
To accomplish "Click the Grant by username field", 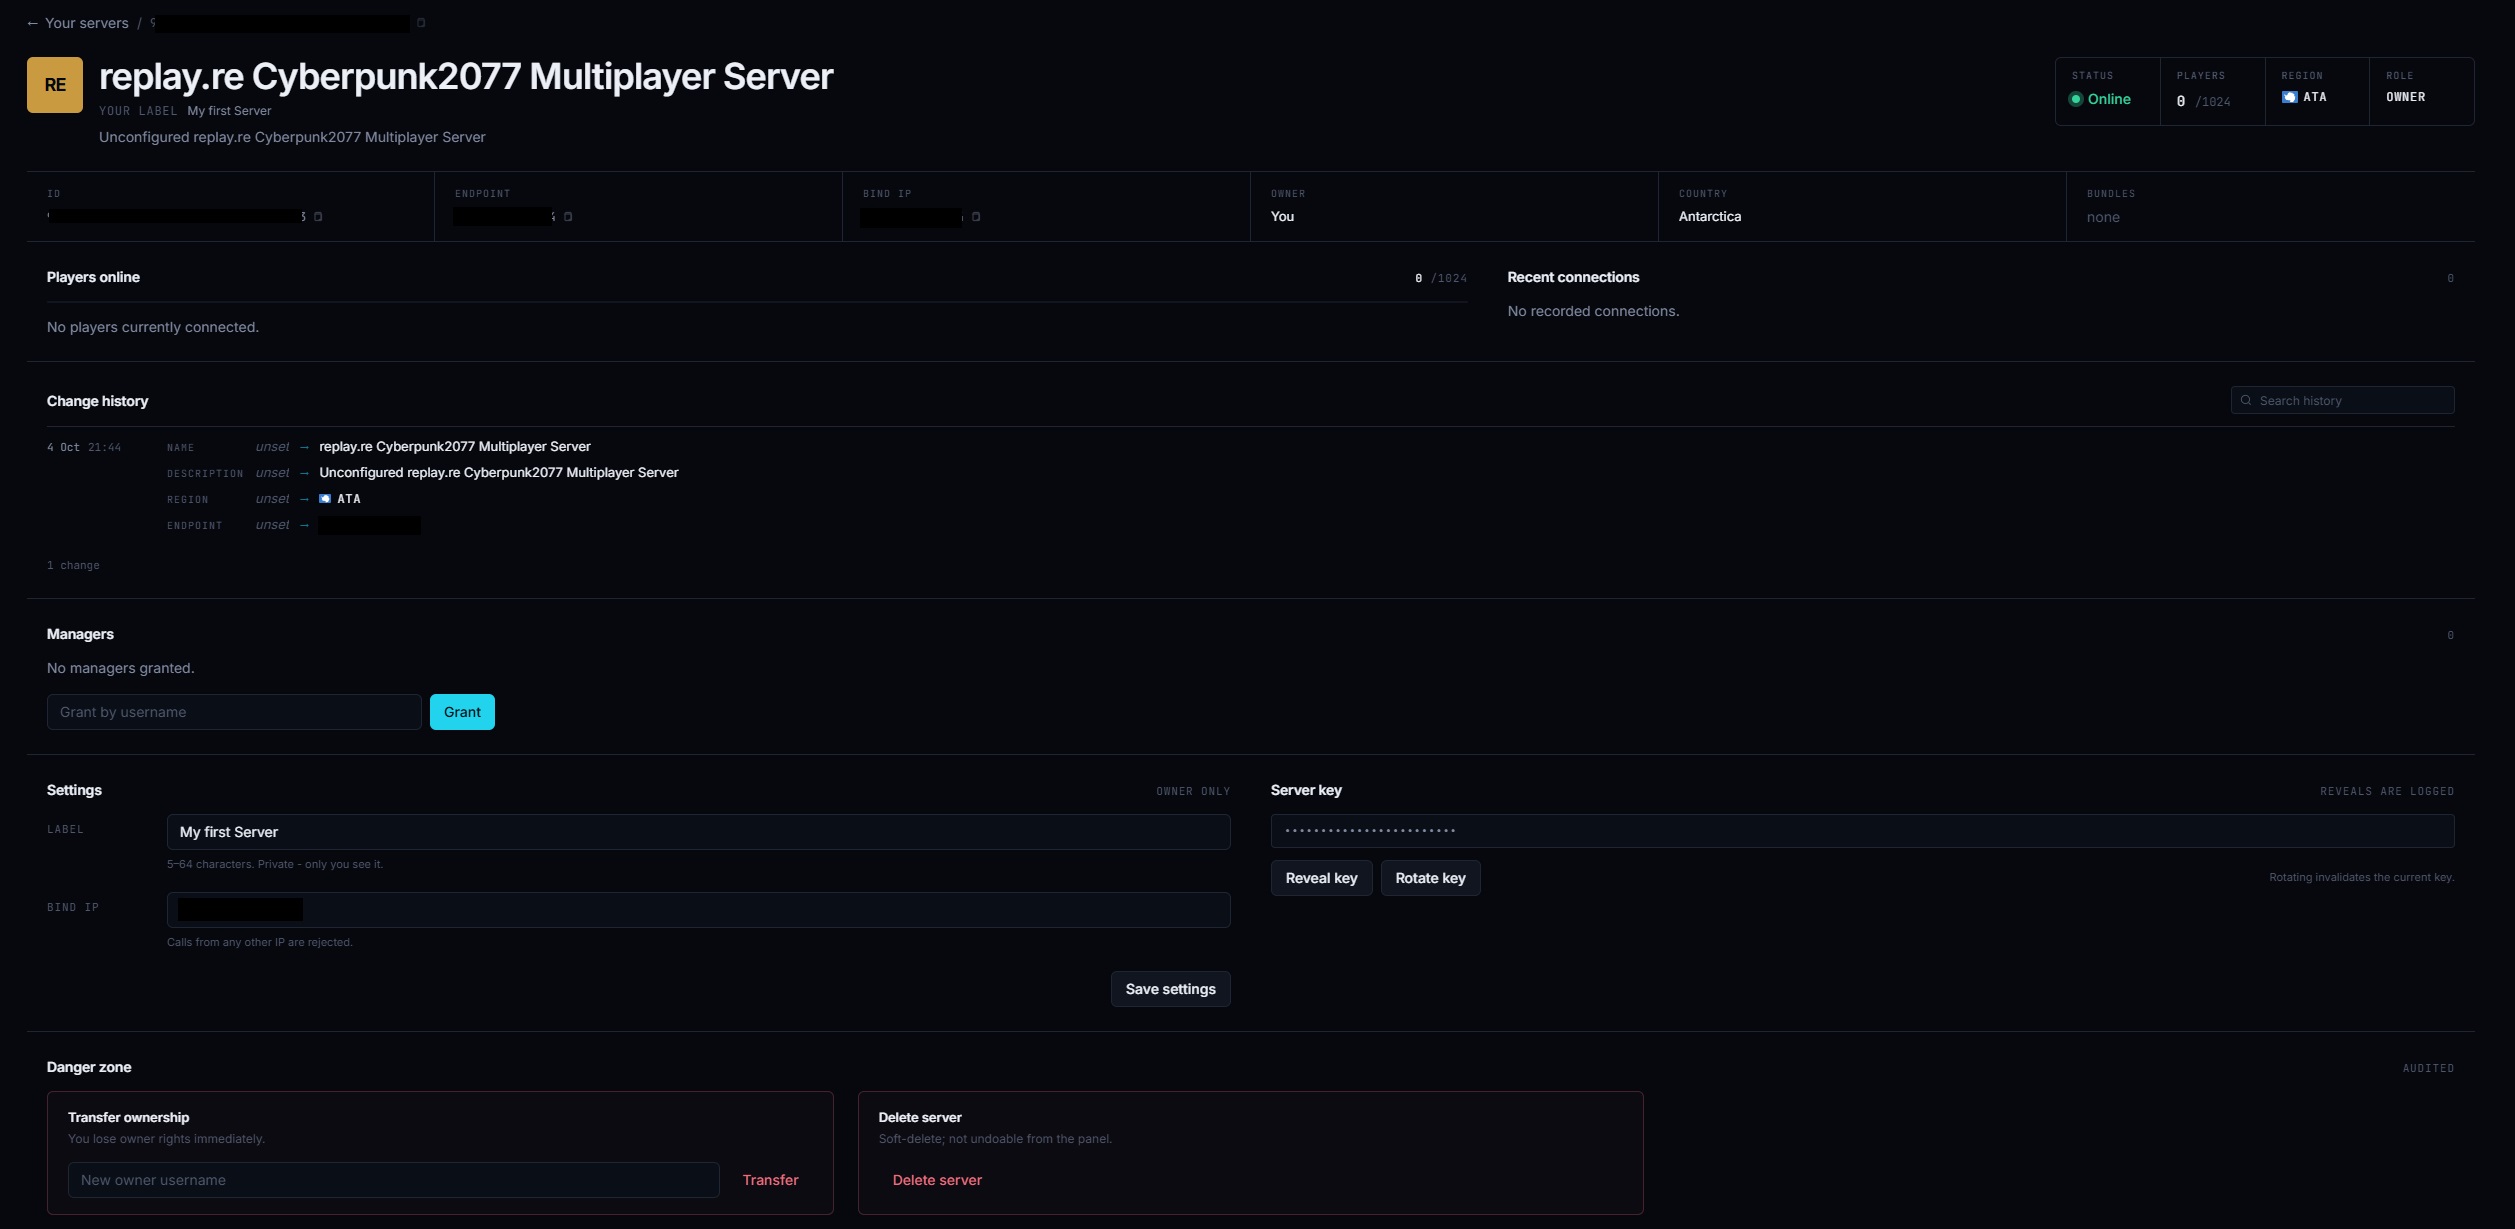I will pos(234,712).
